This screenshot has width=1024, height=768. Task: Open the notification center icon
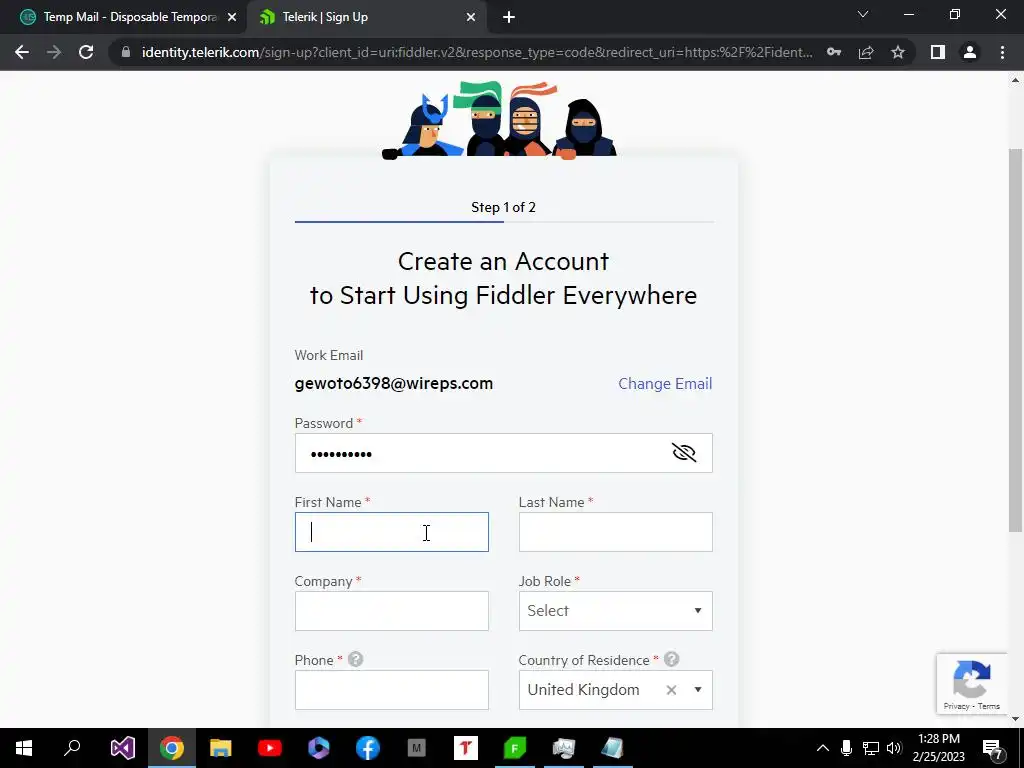coord(993,750)
